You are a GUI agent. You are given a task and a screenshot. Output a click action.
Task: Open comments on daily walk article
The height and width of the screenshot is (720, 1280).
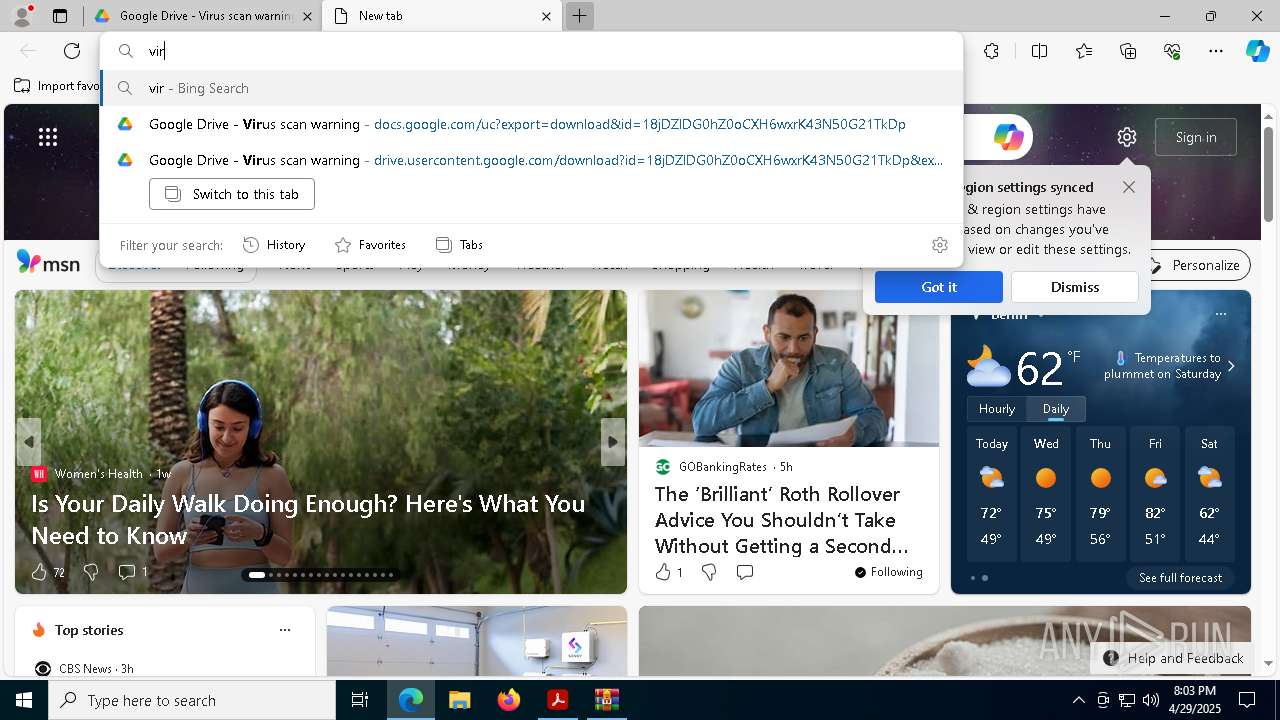coord(133,572)
